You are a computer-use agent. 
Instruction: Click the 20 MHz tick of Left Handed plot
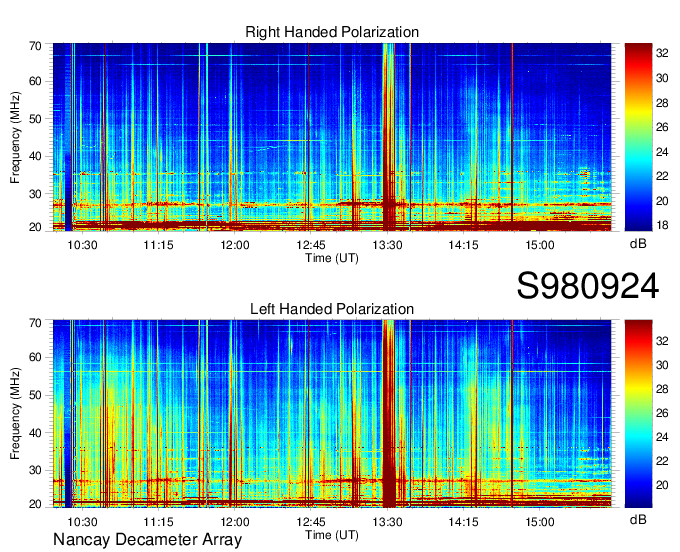pos(35,504)
